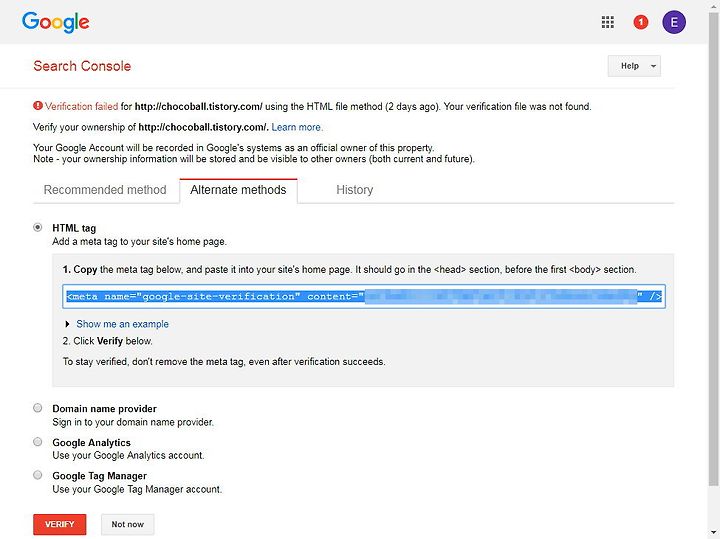Select the HTML tag radio button

tap(38, 227)
